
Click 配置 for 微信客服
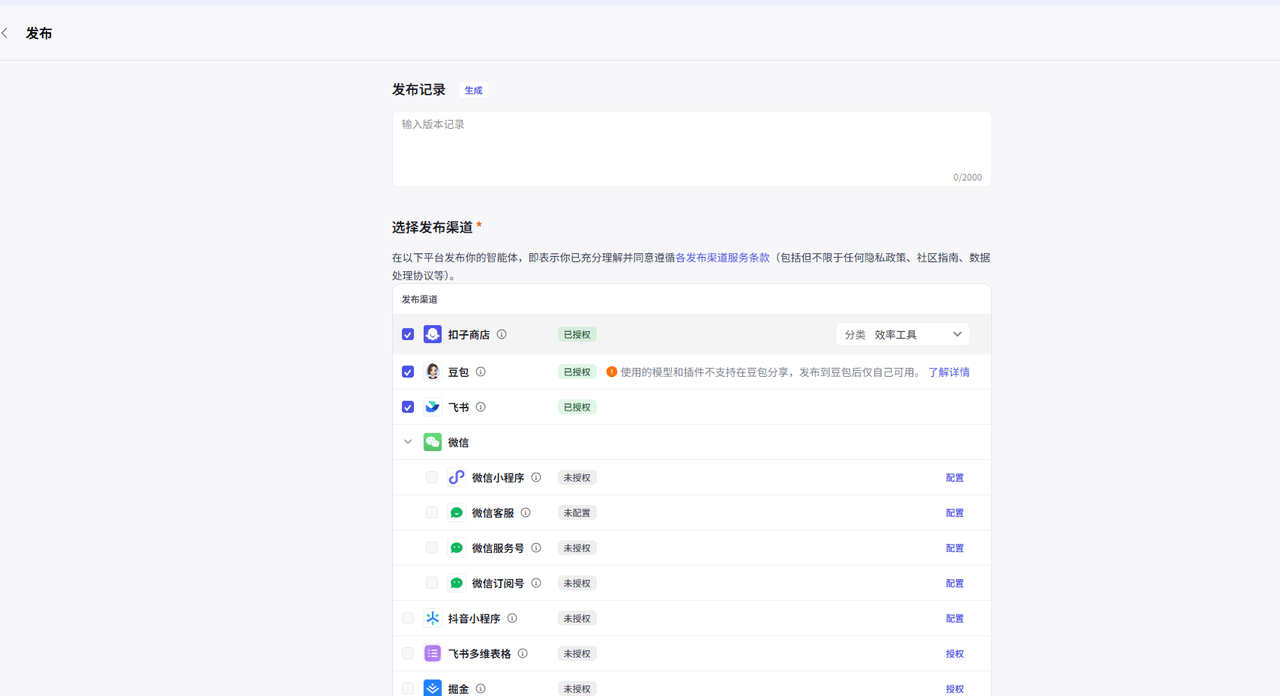click(x=955, y=513)
